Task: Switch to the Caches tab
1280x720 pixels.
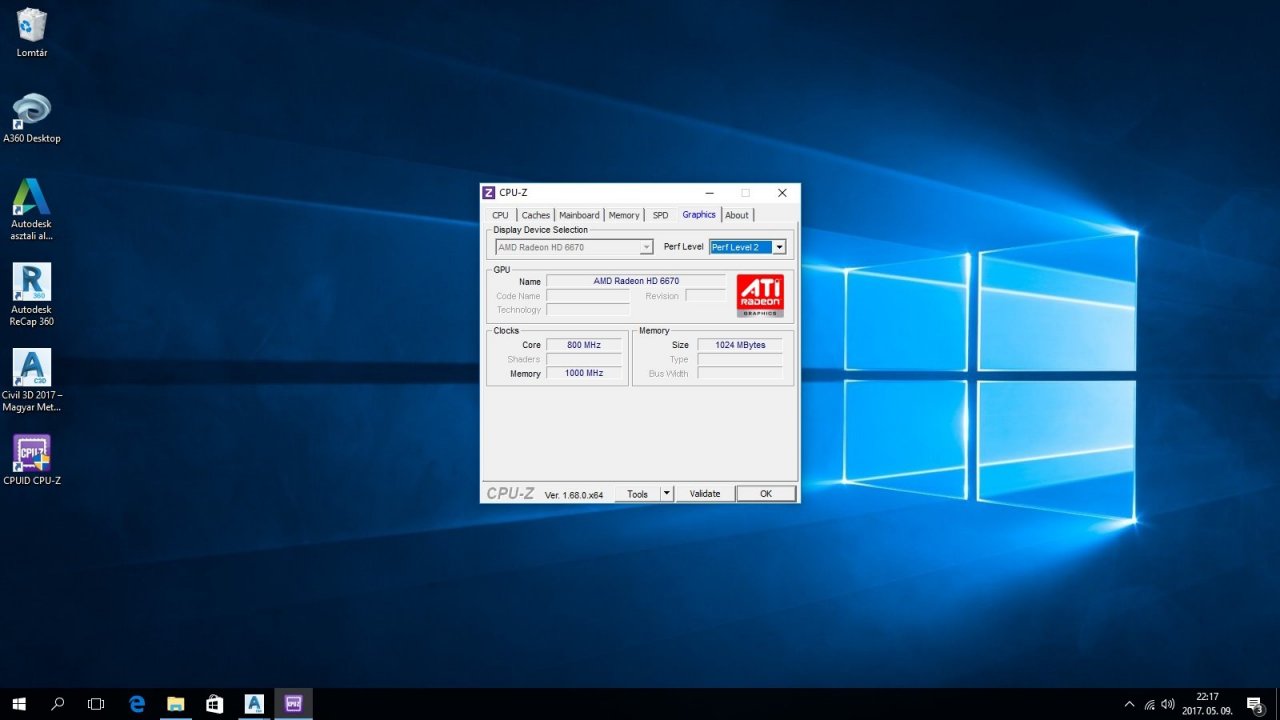Action: 536,215
